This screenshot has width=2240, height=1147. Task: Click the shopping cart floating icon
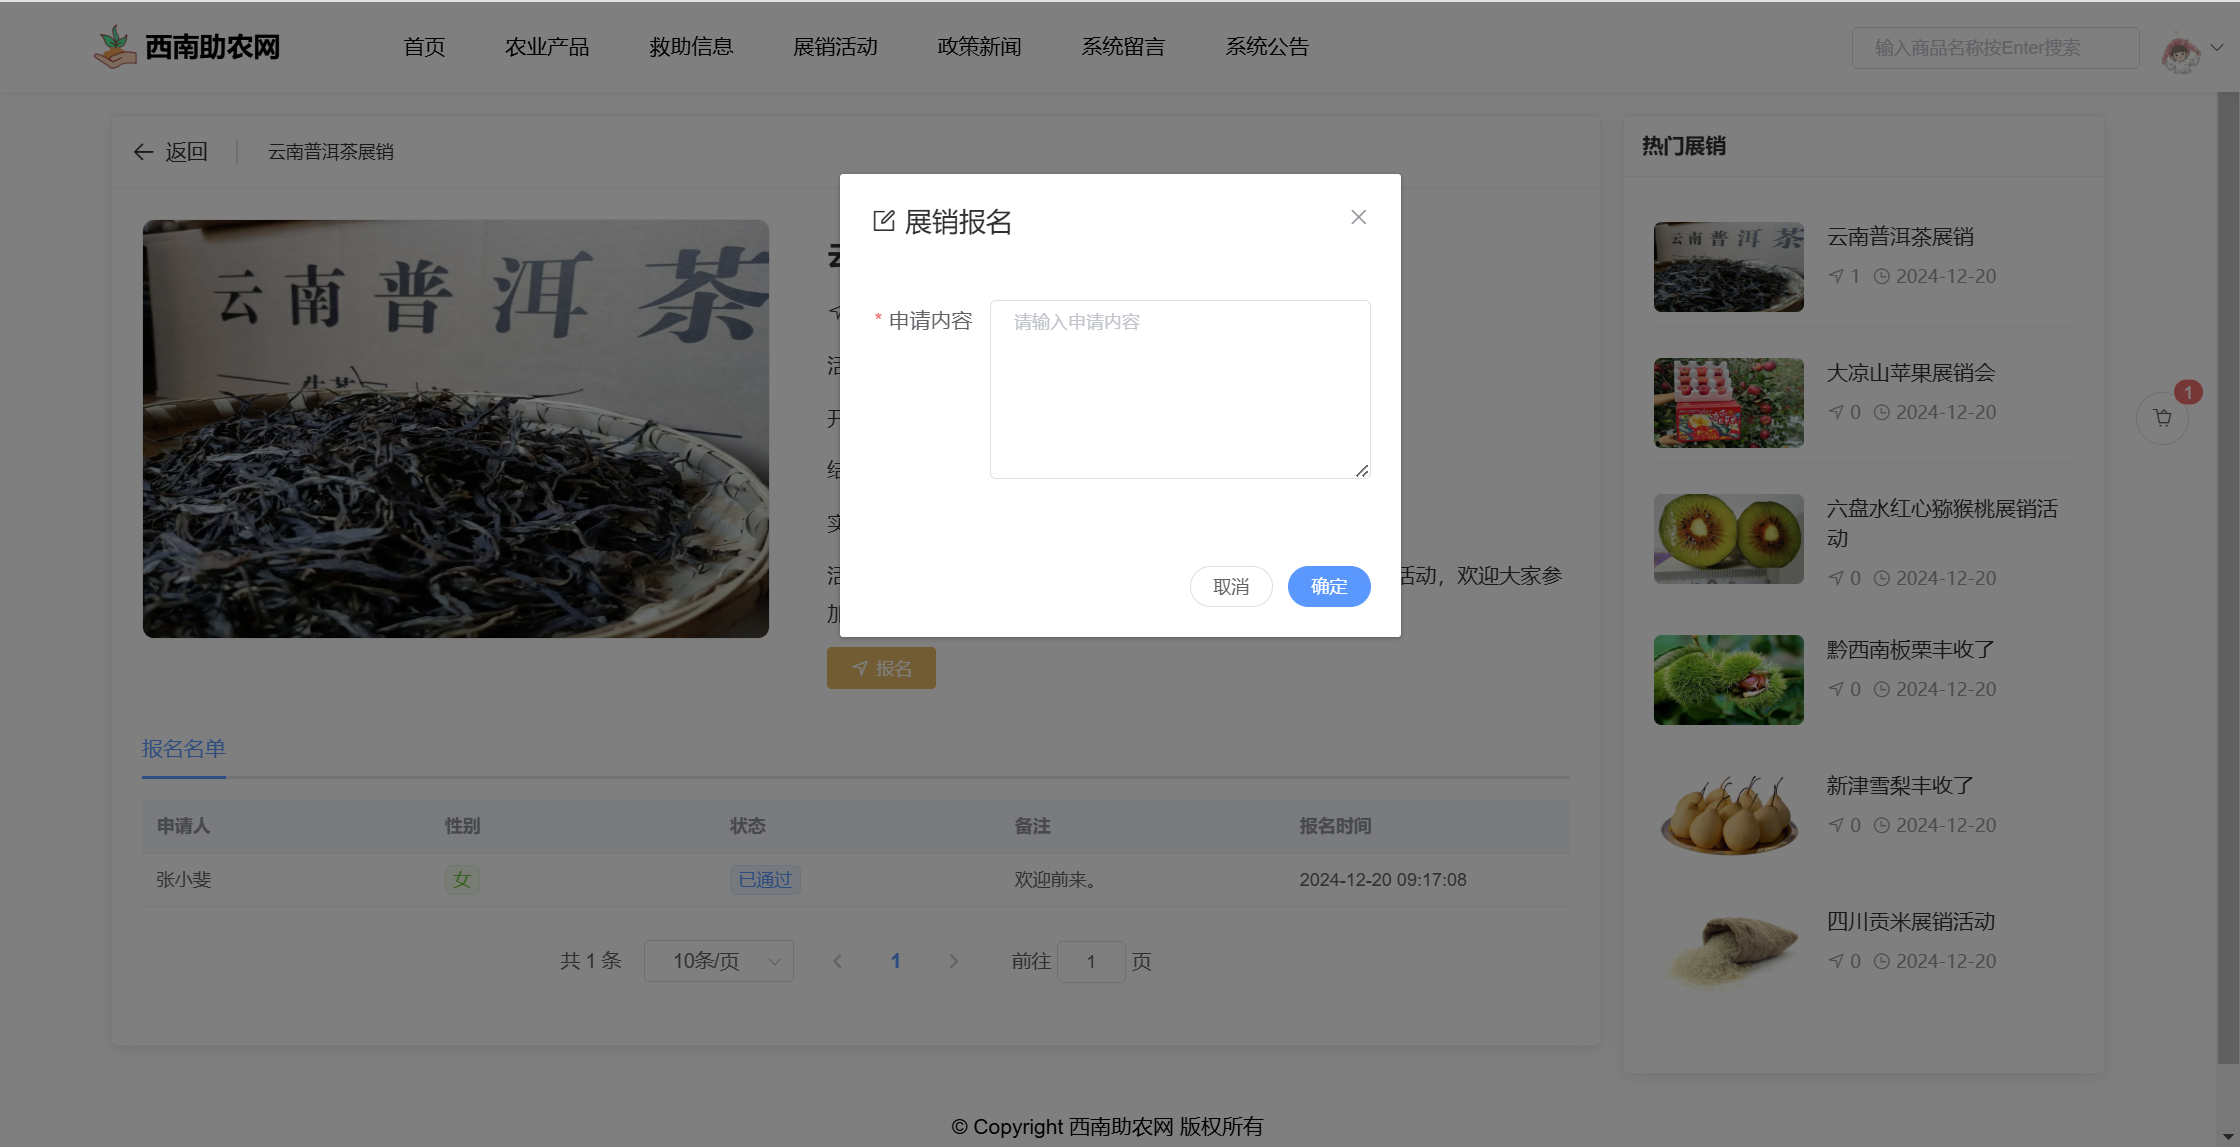[2162, 418]
